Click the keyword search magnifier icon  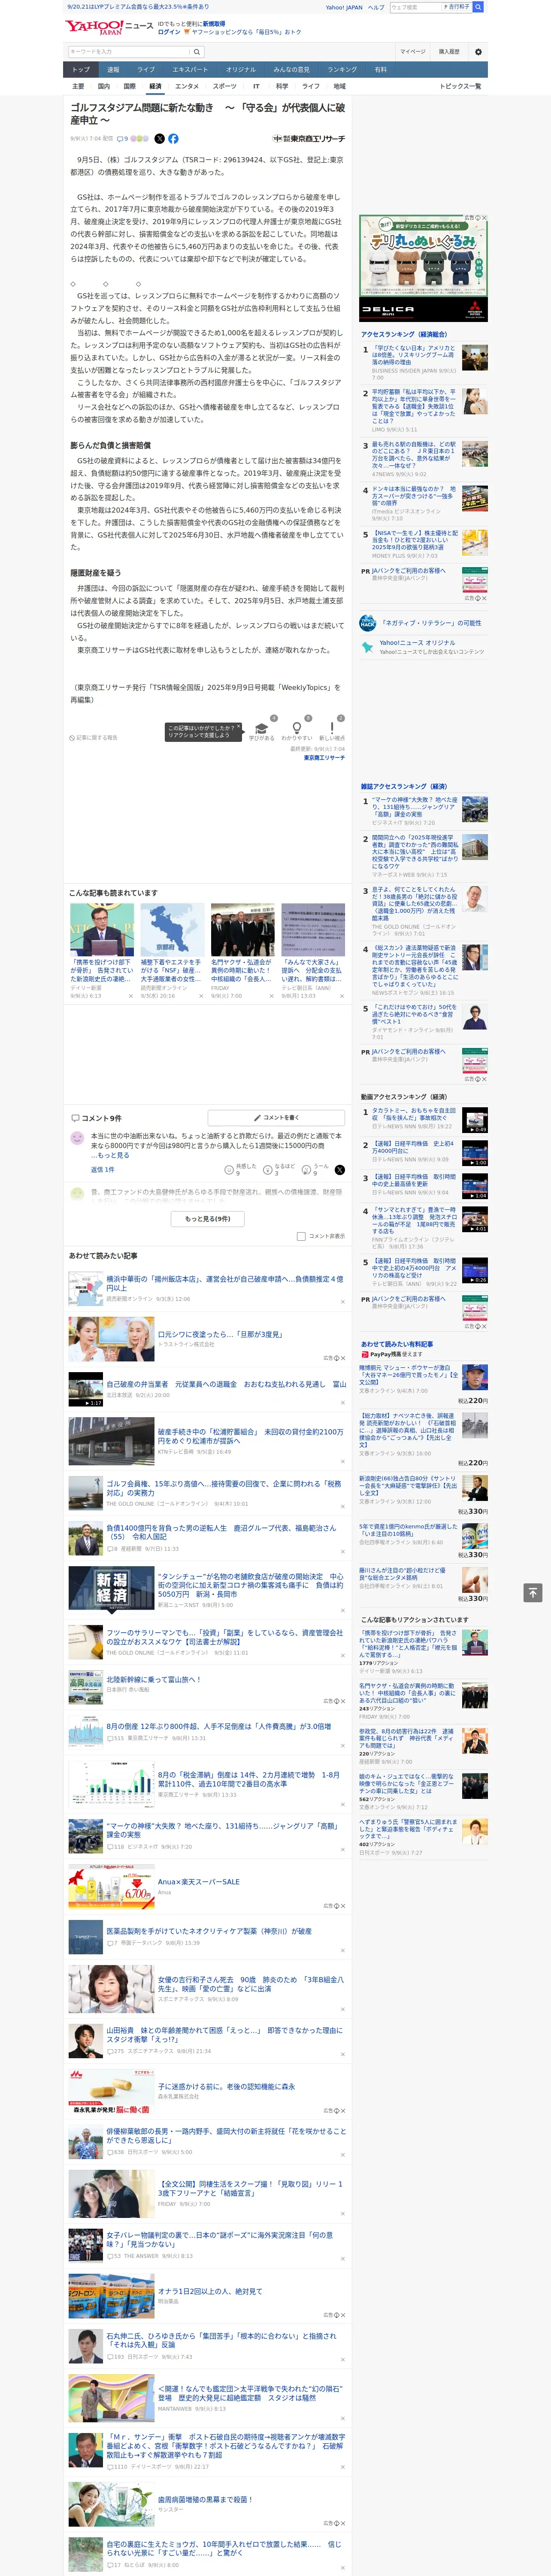[197, 52]
